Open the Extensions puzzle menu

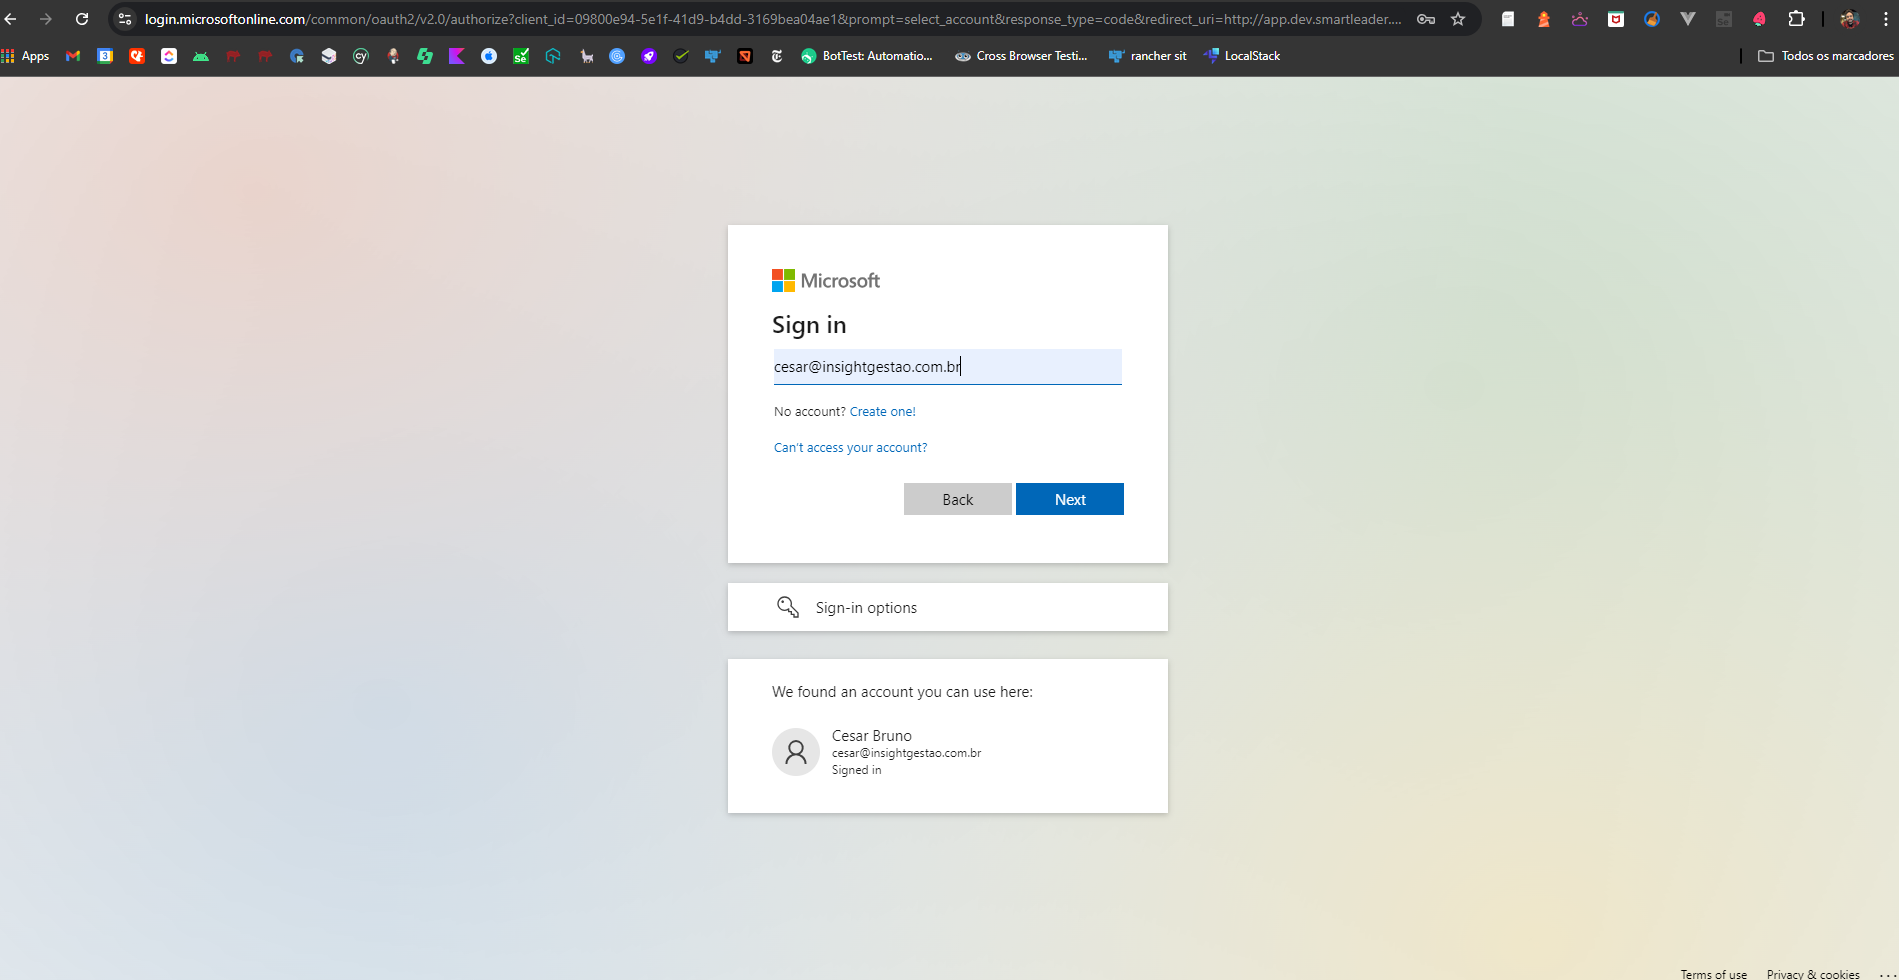point(1796,19)
